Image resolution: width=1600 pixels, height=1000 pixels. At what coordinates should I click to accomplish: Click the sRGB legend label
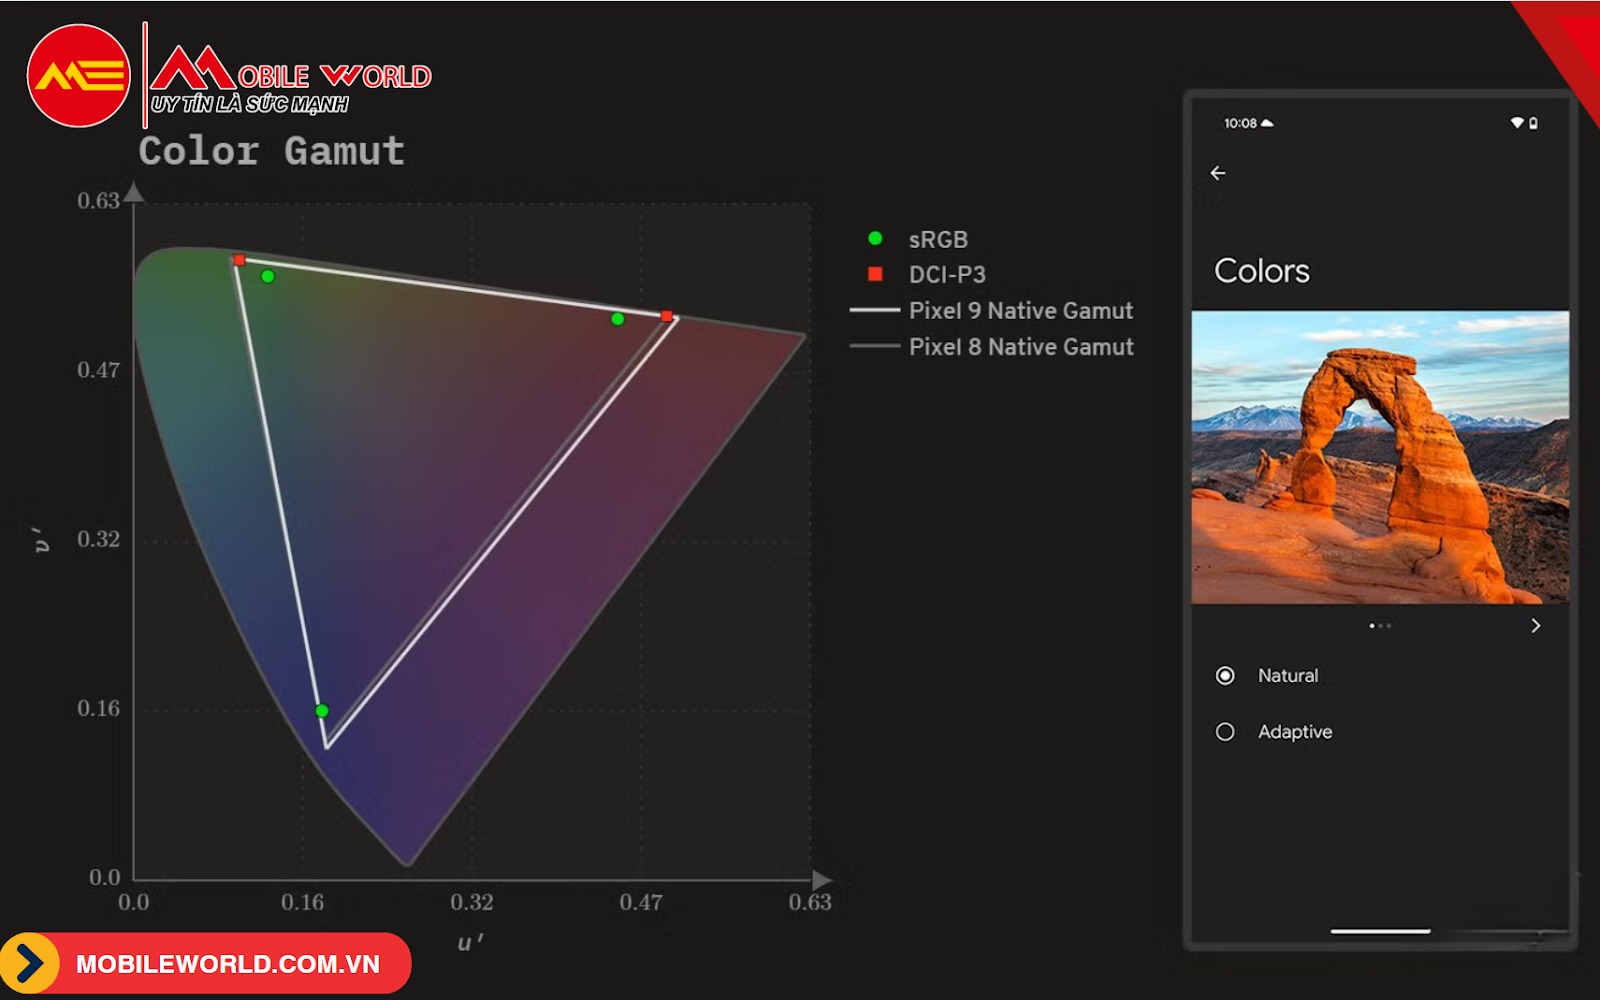[x=938, y=240]
